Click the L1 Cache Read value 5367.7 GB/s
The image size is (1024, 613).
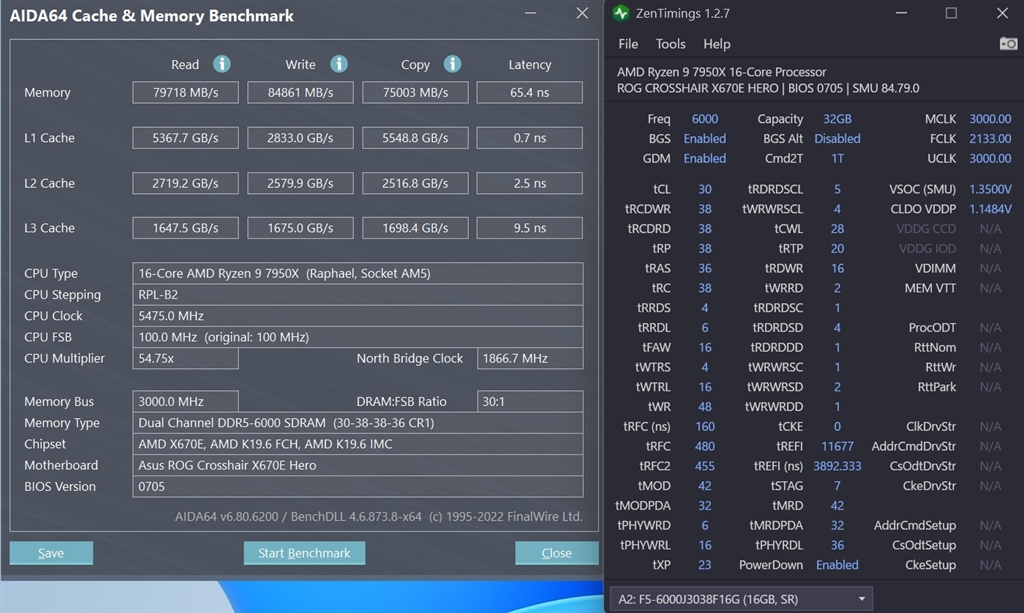click(185, 138)
